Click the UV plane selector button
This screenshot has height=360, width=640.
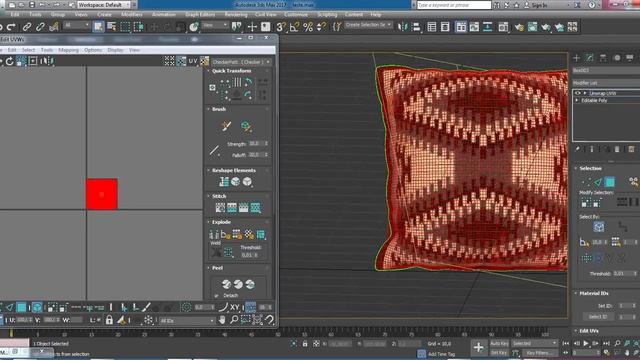click(x=193, y=61)
